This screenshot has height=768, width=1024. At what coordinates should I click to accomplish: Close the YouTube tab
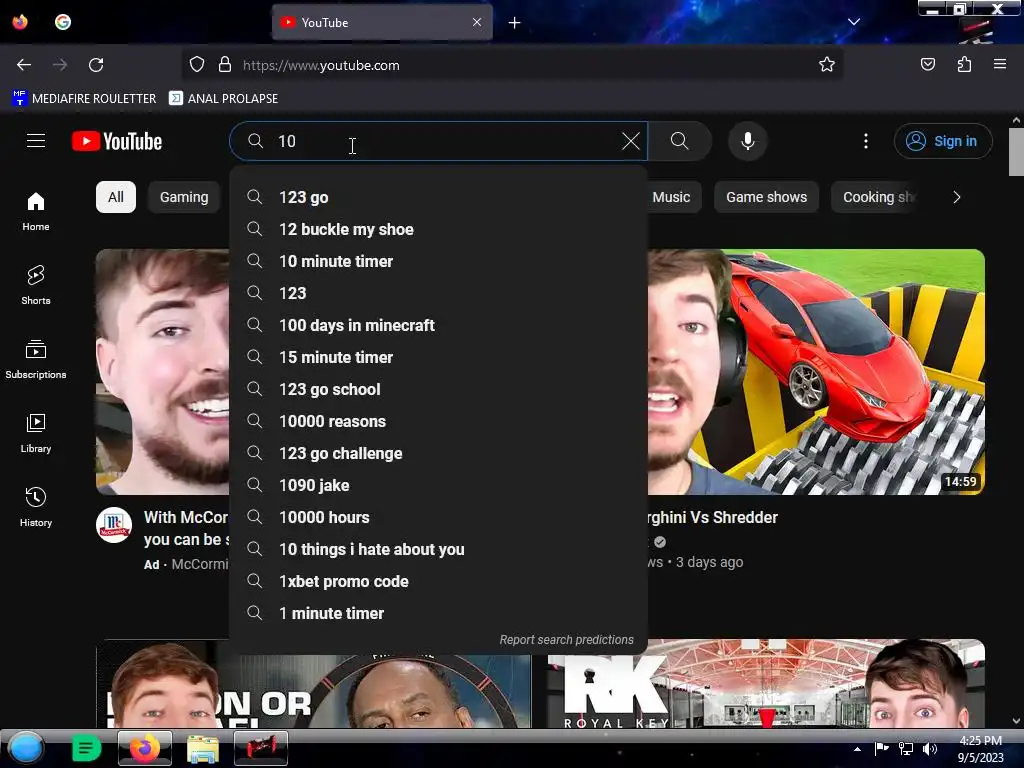tap(477, 22)
